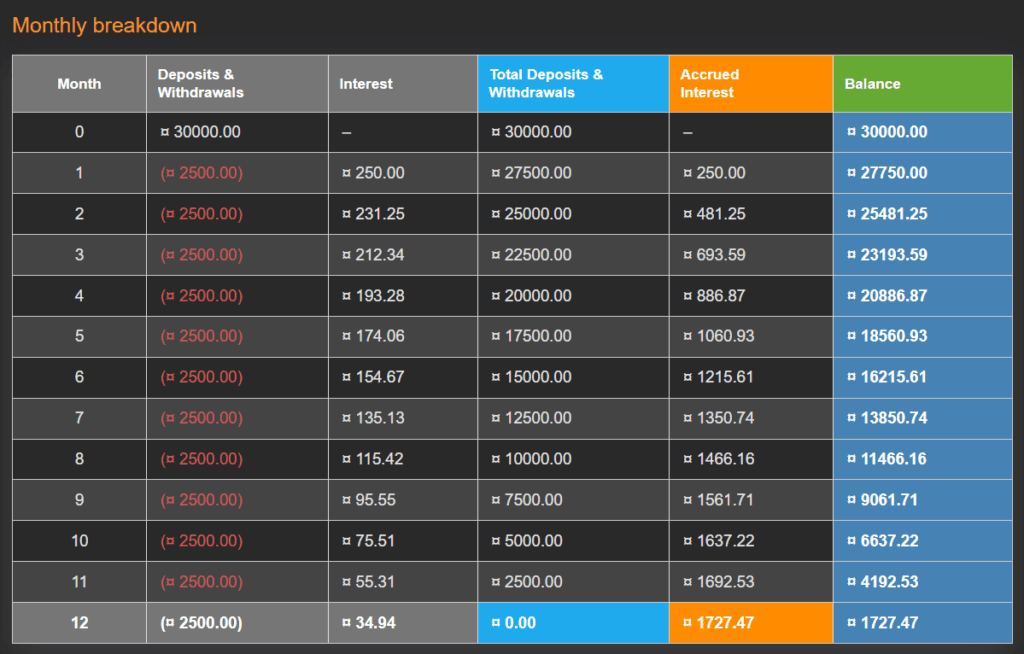Screen dimensions: 1024x654
Task: Select the 34.94 interest value in month 12
Action: click(362, 622)
